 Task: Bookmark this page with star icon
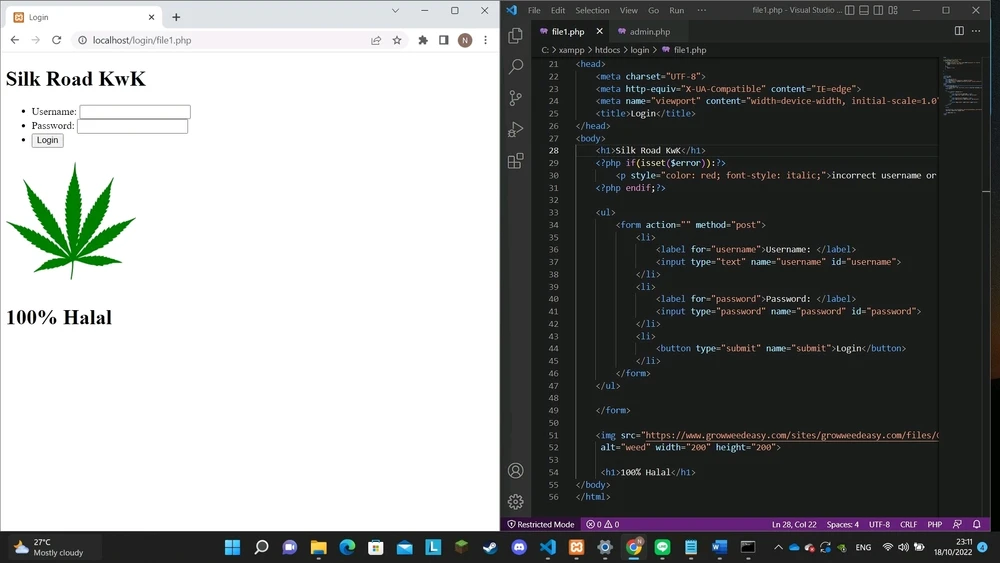pos(397,41)
